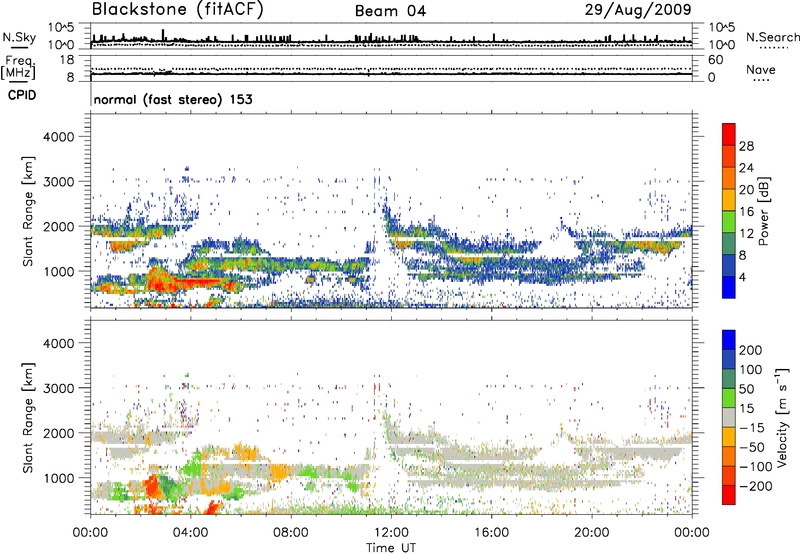Click the 'N.Search' legend label
The image size is (800, 554).
[x=772, y=37]
